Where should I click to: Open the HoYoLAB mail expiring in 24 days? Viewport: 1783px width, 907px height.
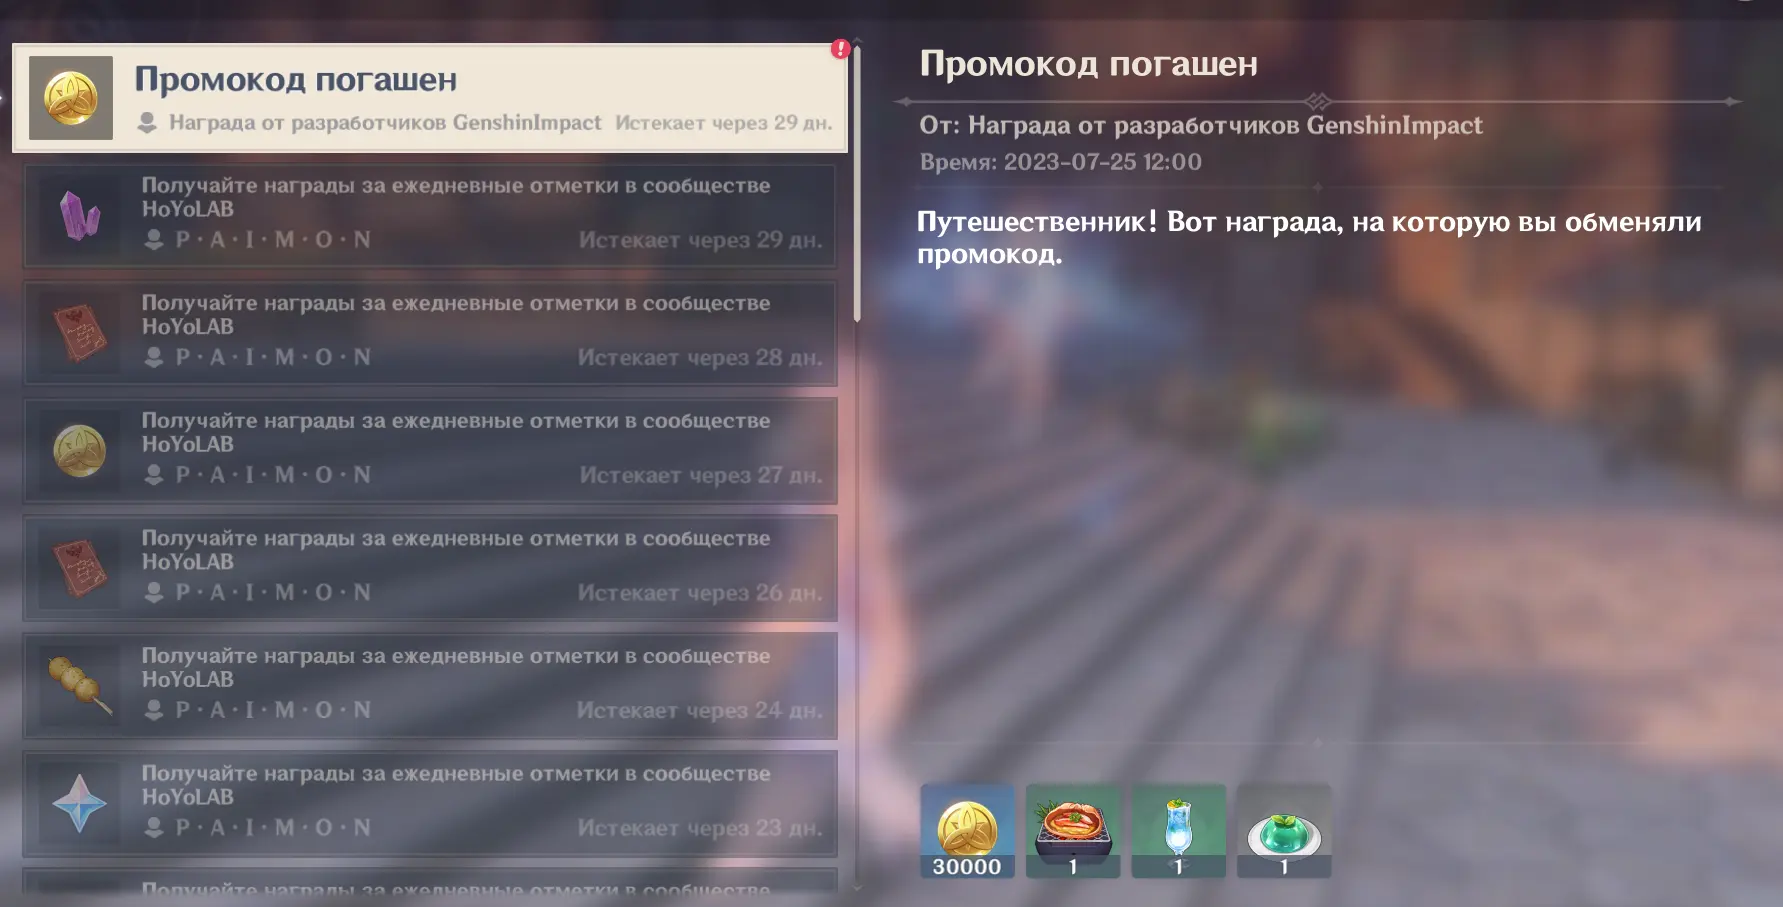point(430,685)
